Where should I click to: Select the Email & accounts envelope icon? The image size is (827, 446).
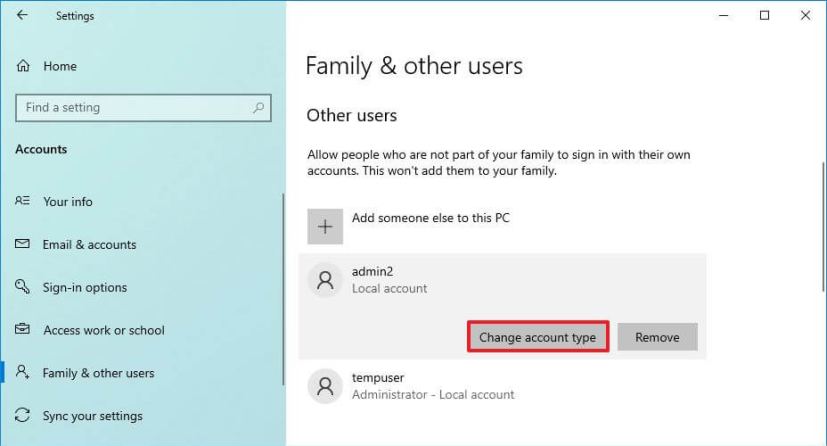point(22,244)
